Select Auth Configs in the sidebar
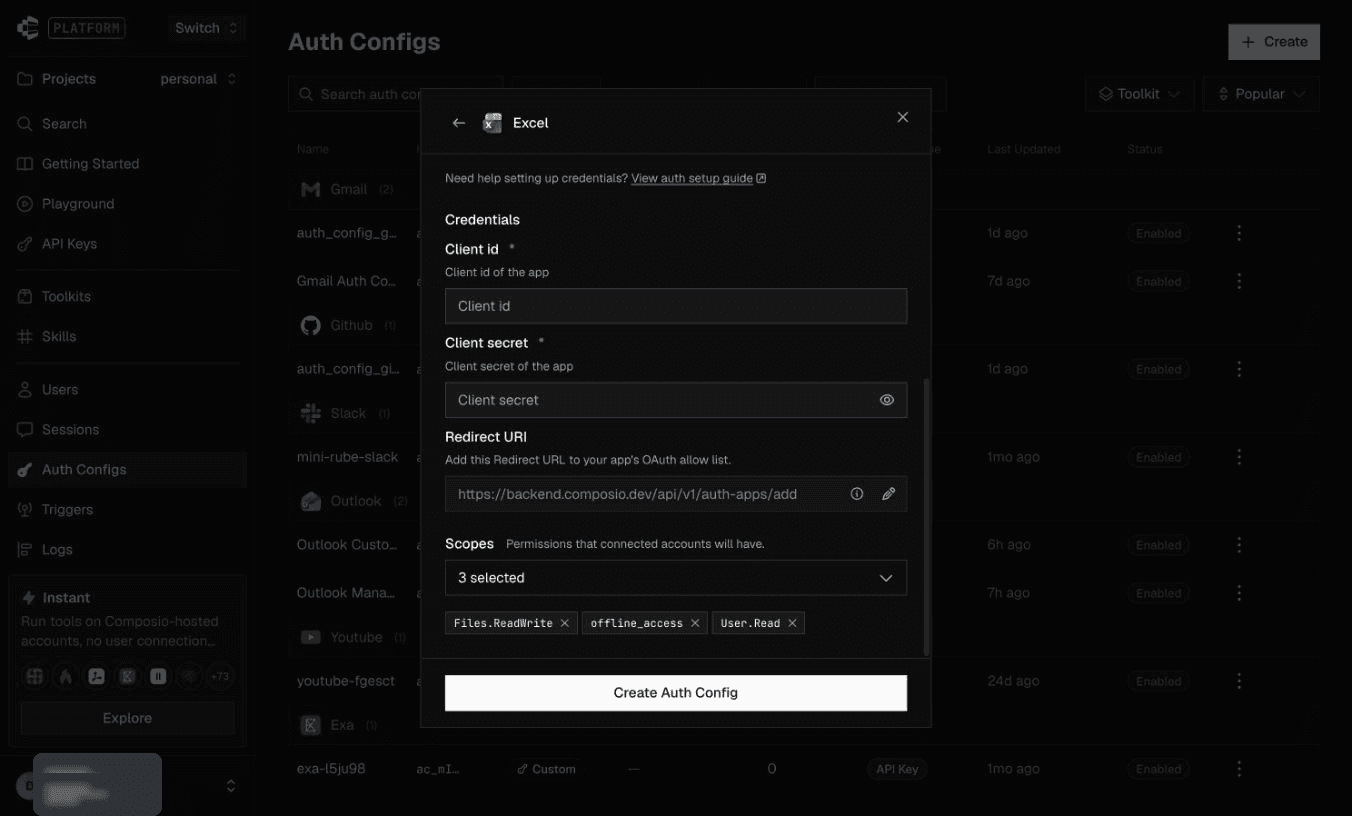This screenshot has height=816, width=1352. point(127,470)
